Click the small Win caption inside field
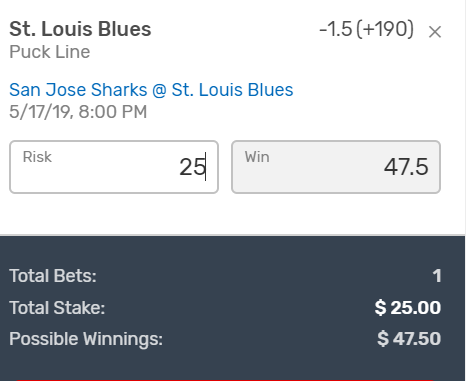Viewport: 466px width, 381px height. [257, 157]
